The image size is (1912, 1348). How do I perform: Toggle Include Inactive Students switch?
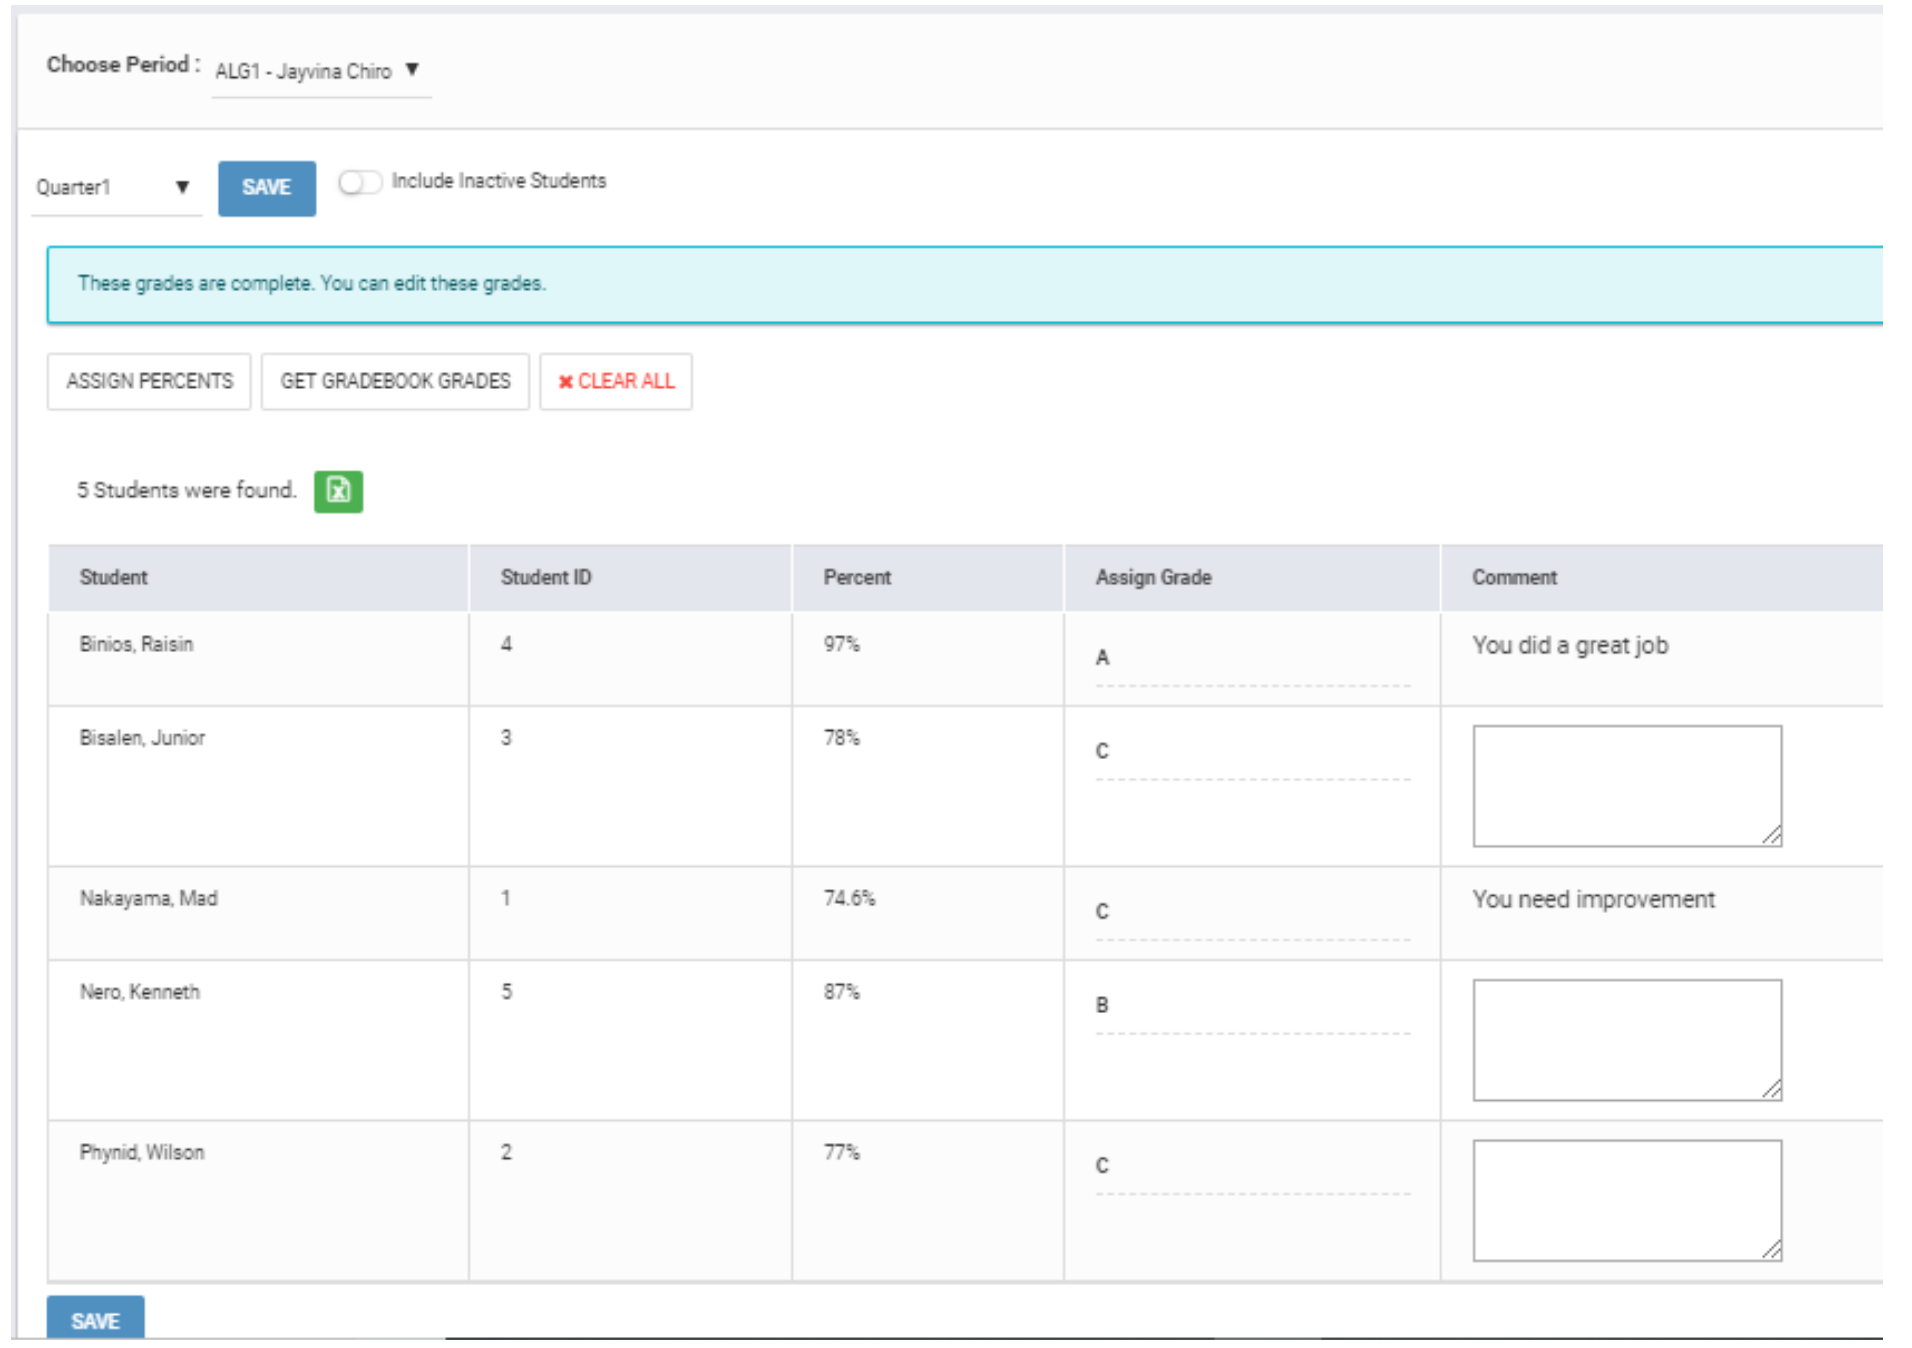[359, 182]
